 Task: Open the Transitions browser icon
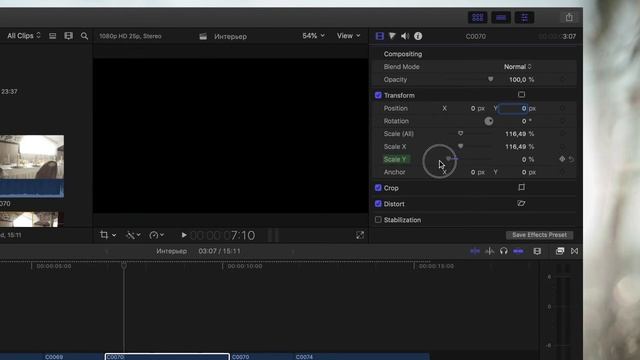point(574,251)
